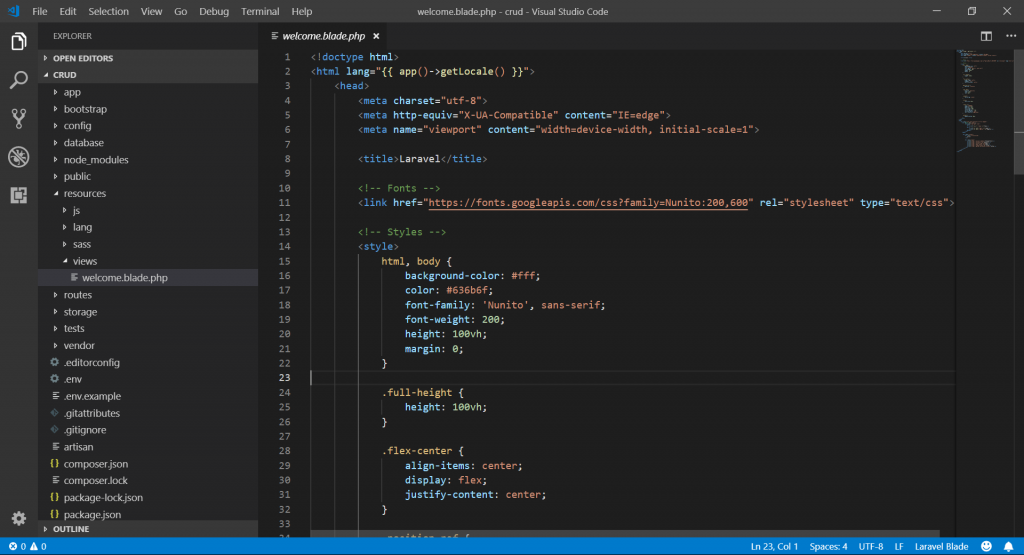
Task: Click the notifications bell in status bar
Action: point(1008,547)
